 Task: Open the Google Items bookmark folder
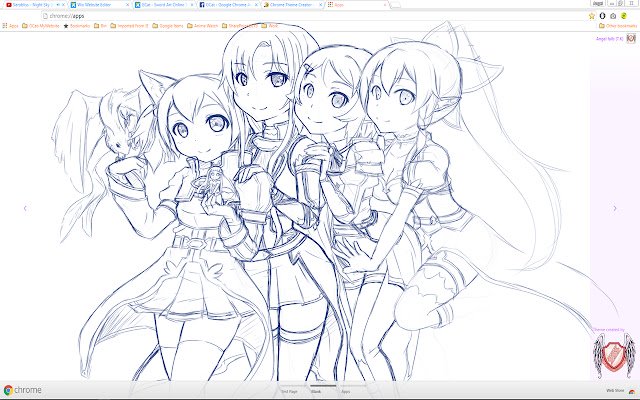168,26
